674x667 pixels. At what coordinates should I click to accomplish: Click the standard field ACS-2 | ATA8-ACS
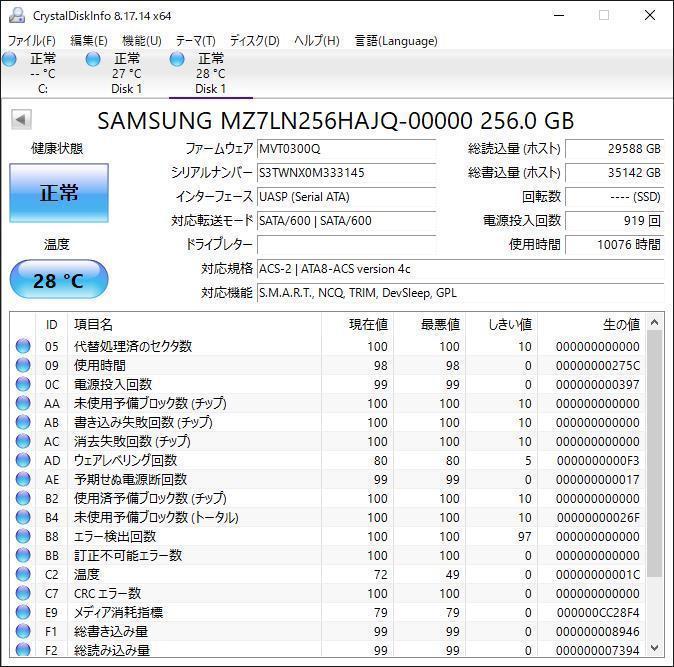click(460, 269)
